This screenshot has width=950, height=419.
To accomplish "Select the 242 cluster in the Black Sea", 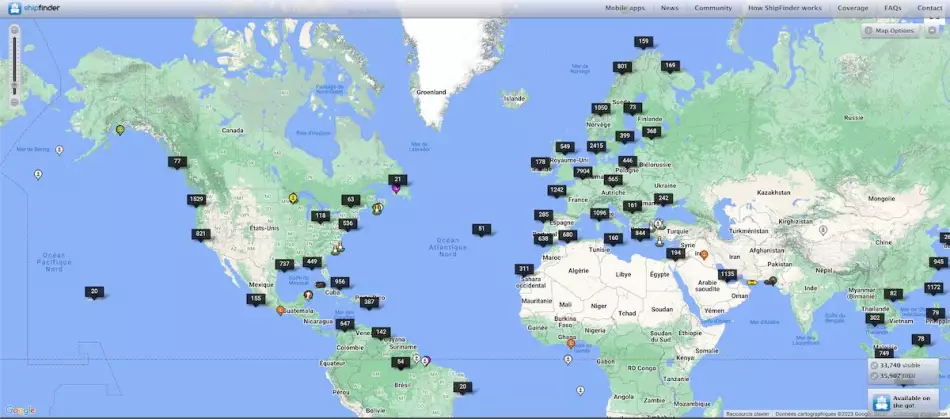I will 663,199.
